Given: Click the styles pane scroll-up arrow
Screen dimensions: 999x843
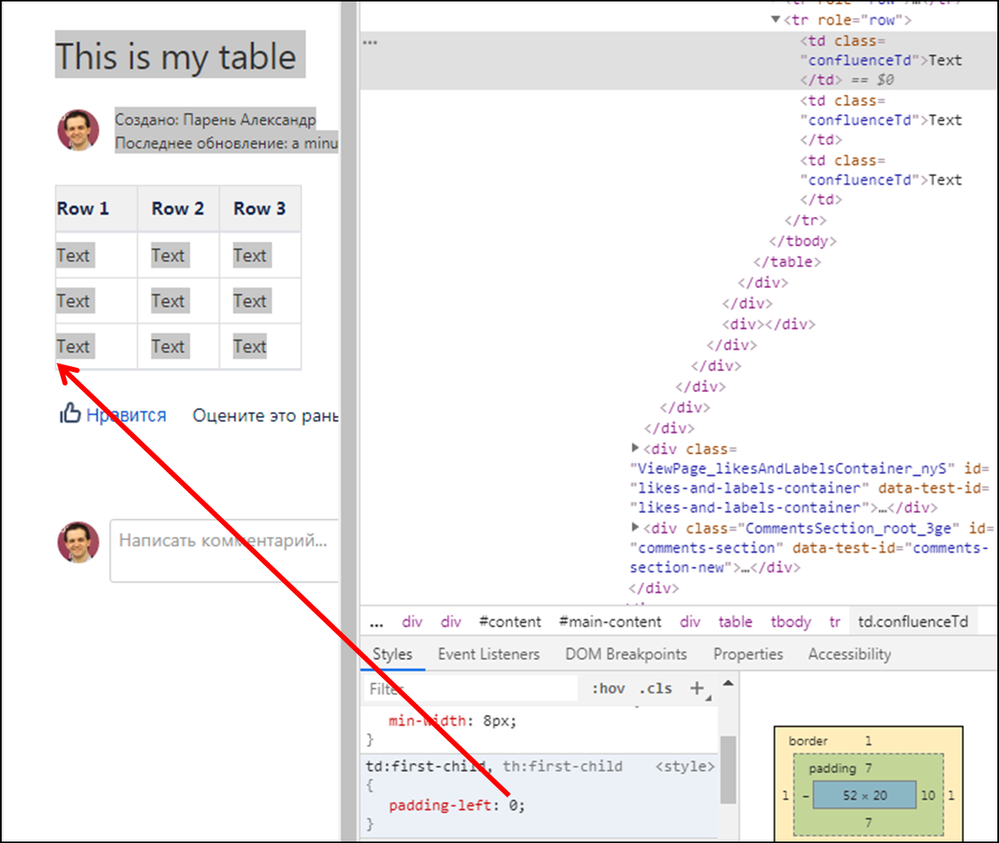Looking at the screenshot, I should (x=728, y=684).
